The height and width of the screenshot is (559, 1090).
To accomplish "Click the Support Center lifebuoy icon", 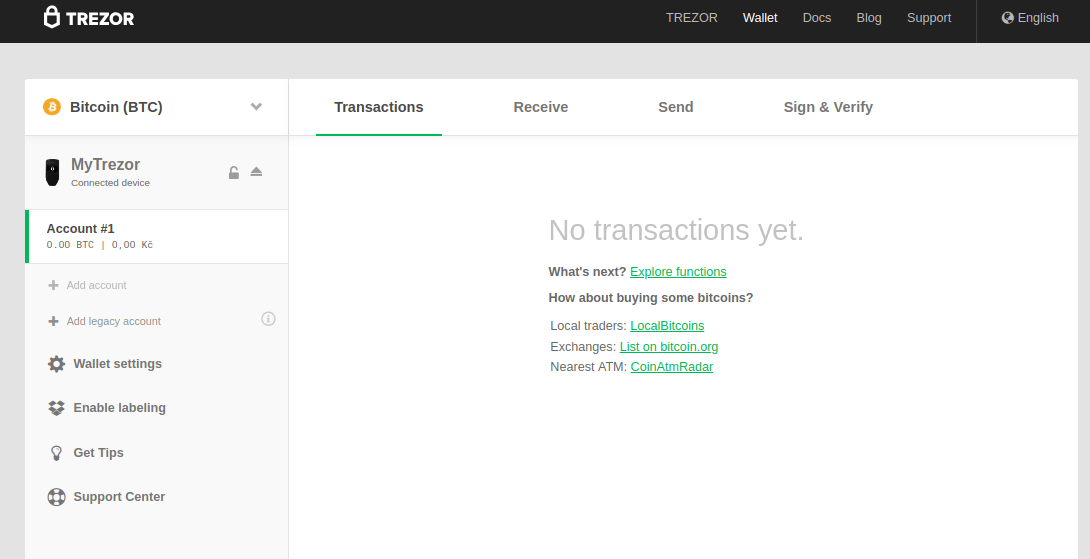I will pyautogui.click(x=57, y=497).
